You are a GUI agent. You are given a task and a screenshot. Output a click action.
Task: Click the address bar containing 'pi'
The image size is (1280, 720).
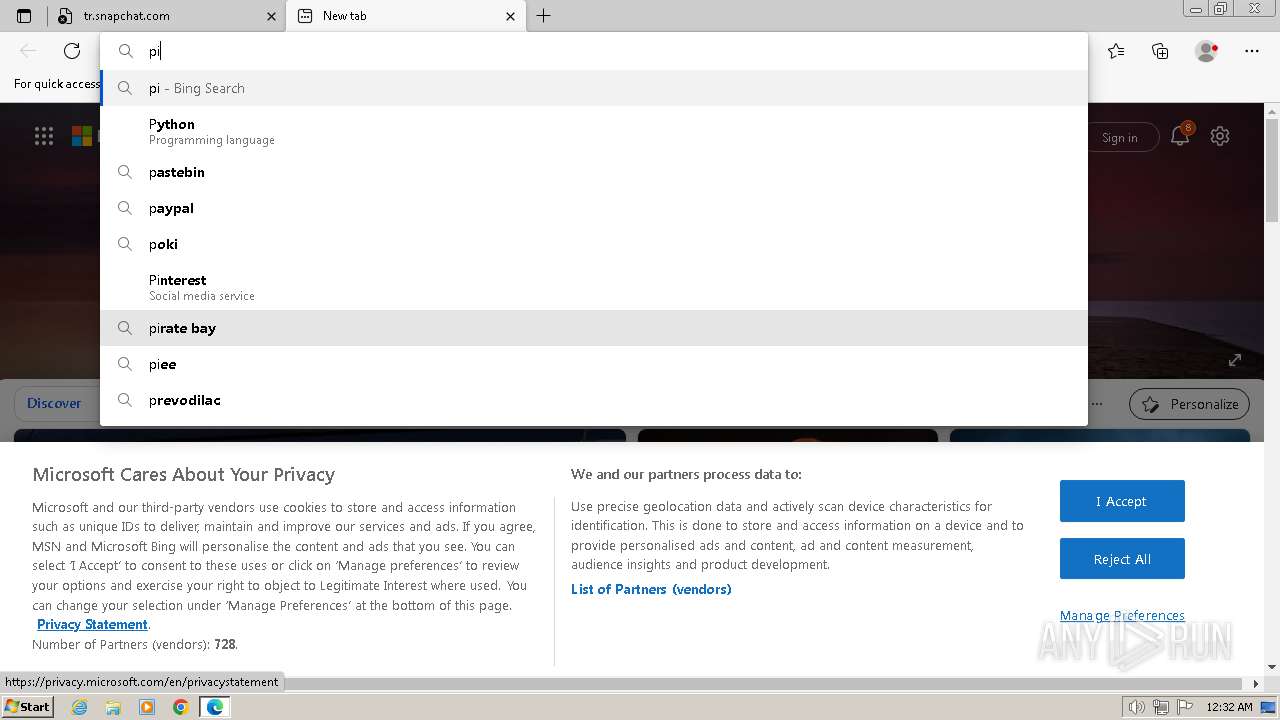pyautogui.click(x=594, y=51)
